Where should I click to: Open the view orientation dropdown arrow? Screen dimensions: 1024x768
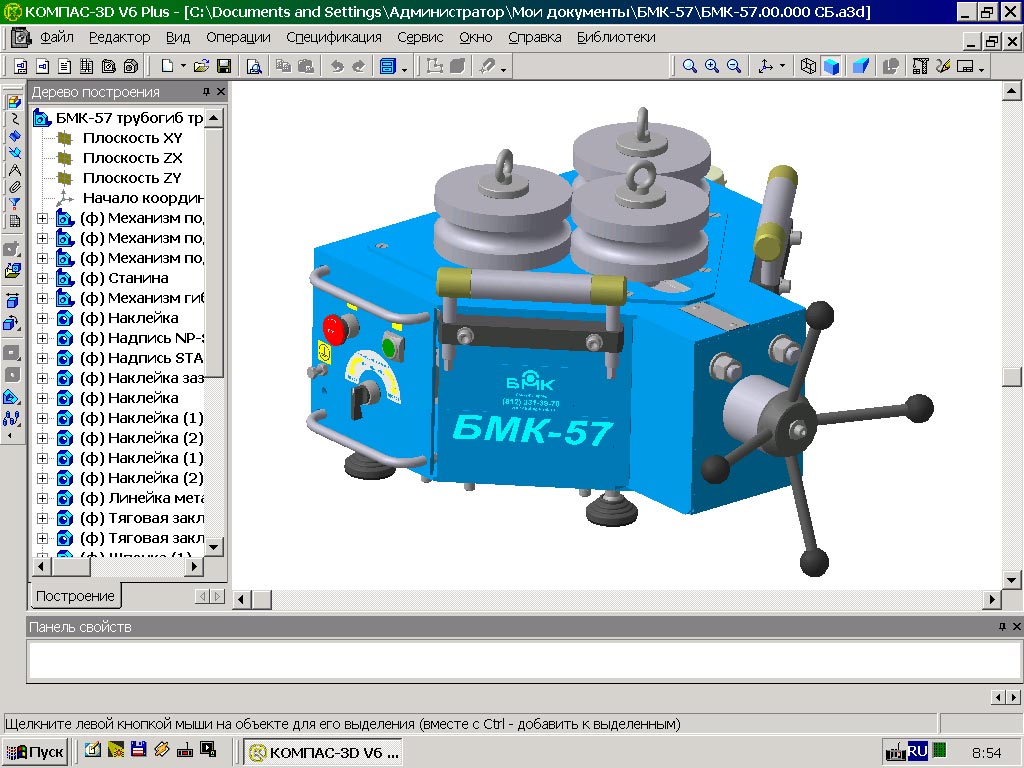[782, 67]
